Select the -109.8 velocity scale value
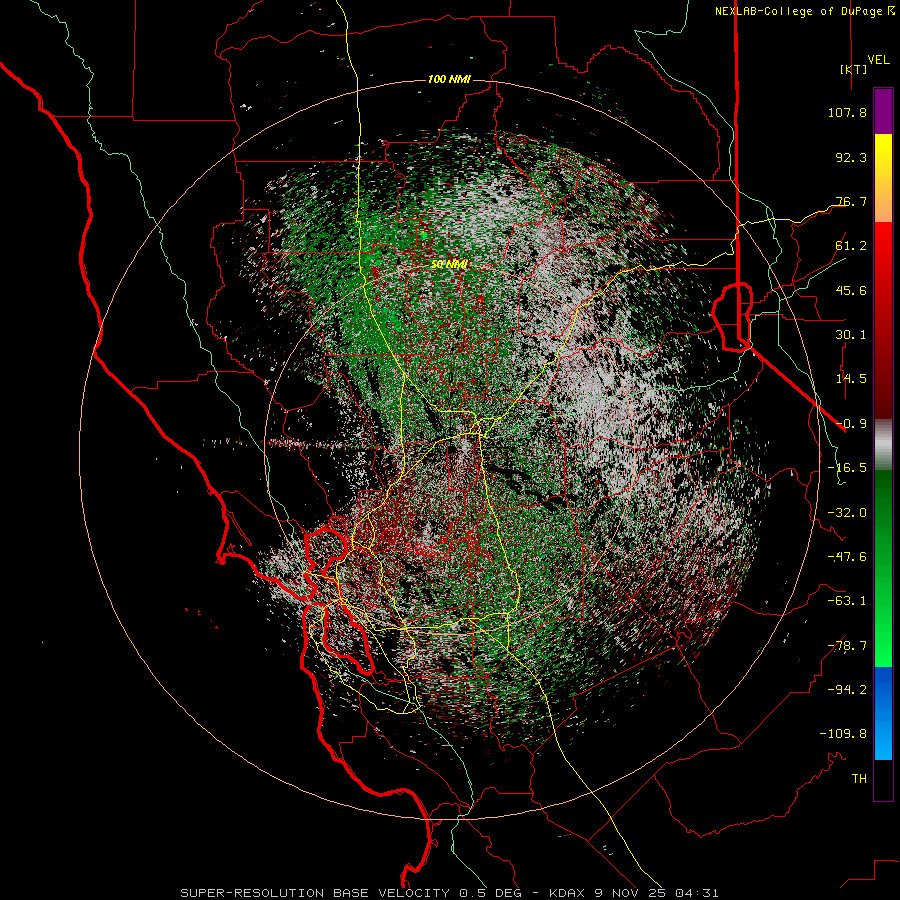The image size is (900, 900). pos(843,734)
